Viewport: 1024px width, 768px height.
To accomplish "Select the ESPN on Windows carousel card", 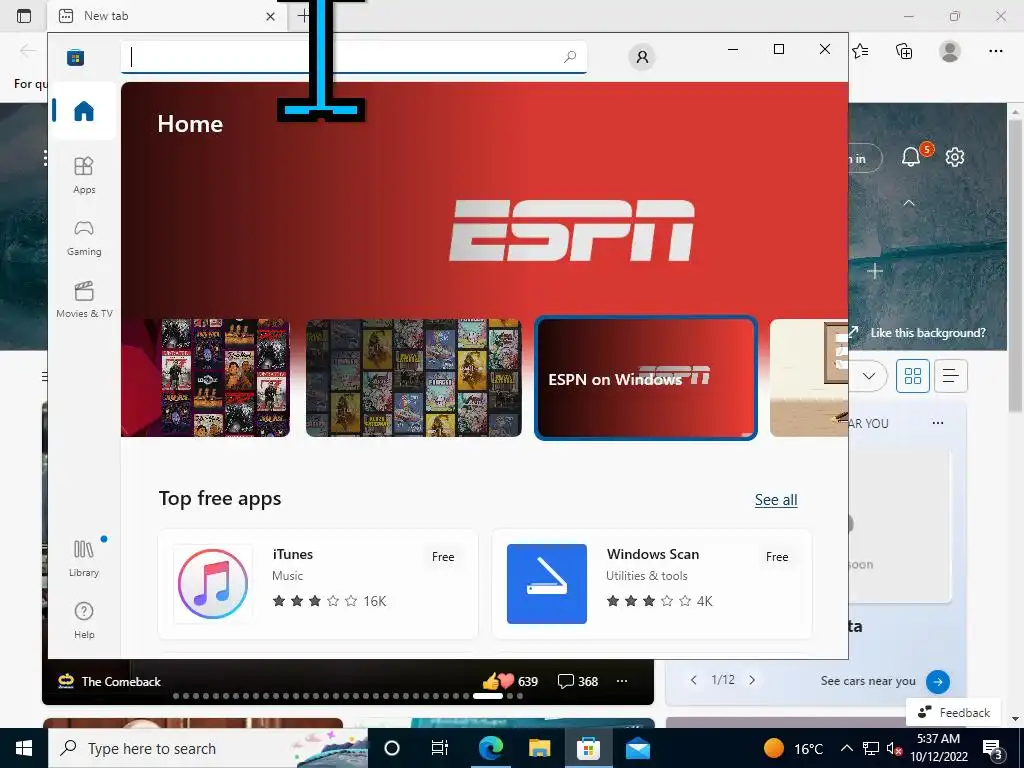I will click(x=646, y=378).
